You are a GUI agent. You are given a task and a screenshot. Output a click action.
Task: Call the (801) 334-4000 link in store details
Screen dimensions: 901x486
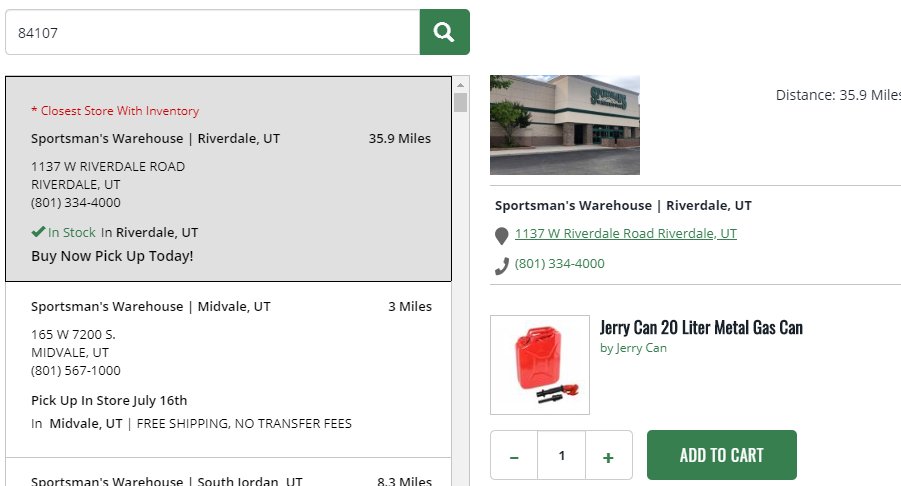559,264
